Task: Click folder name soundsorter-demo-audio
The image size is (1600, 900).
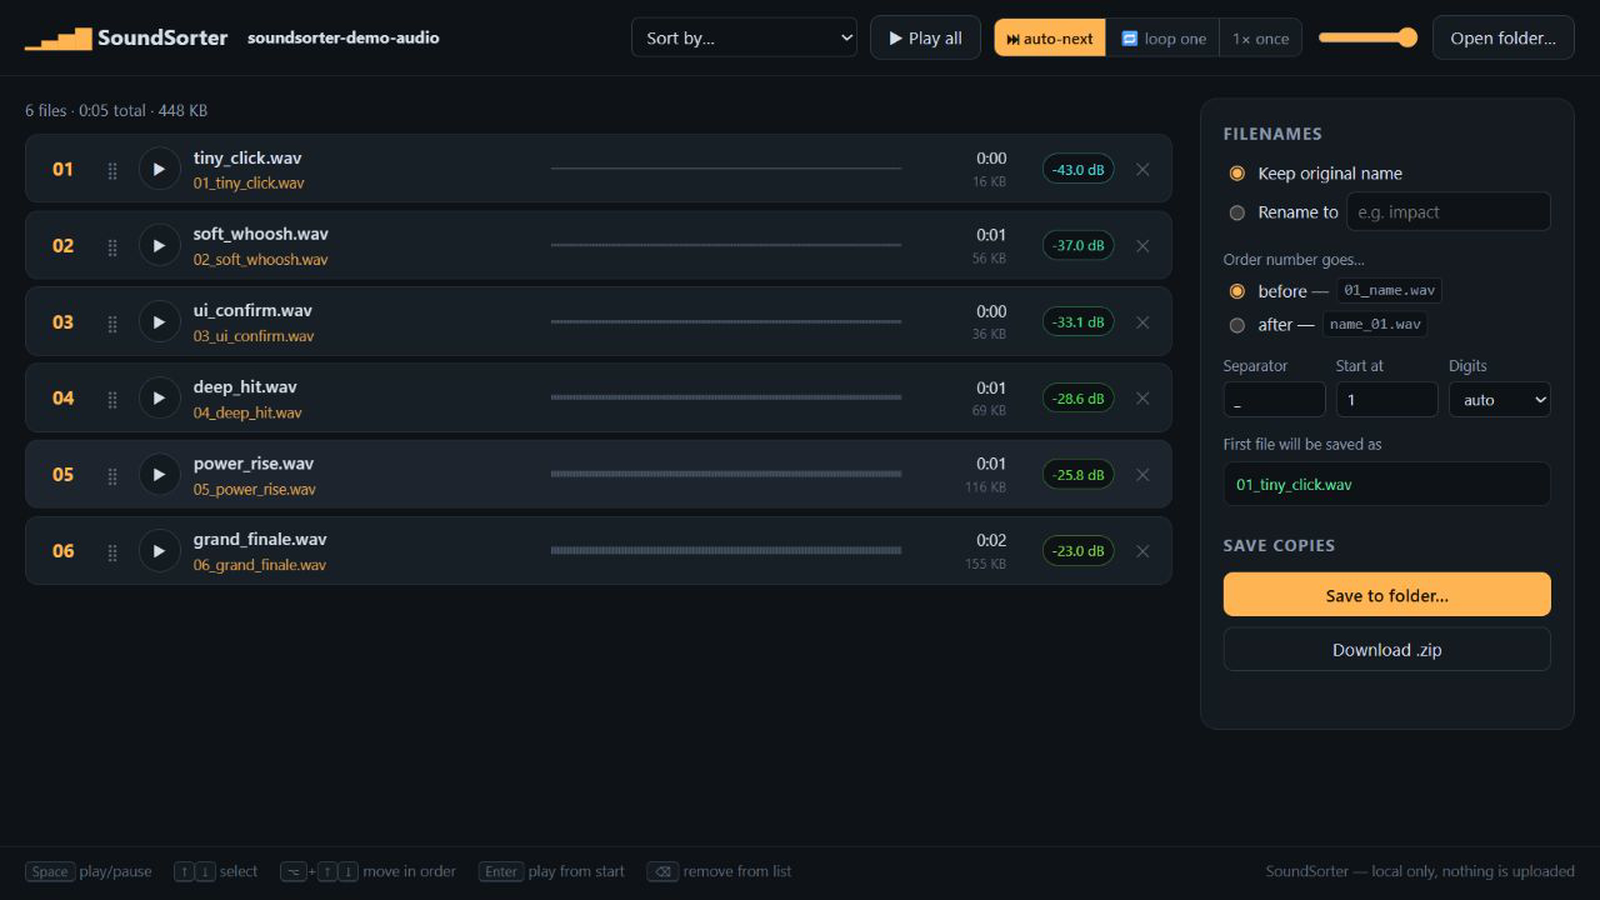Action: click(343, 38)
